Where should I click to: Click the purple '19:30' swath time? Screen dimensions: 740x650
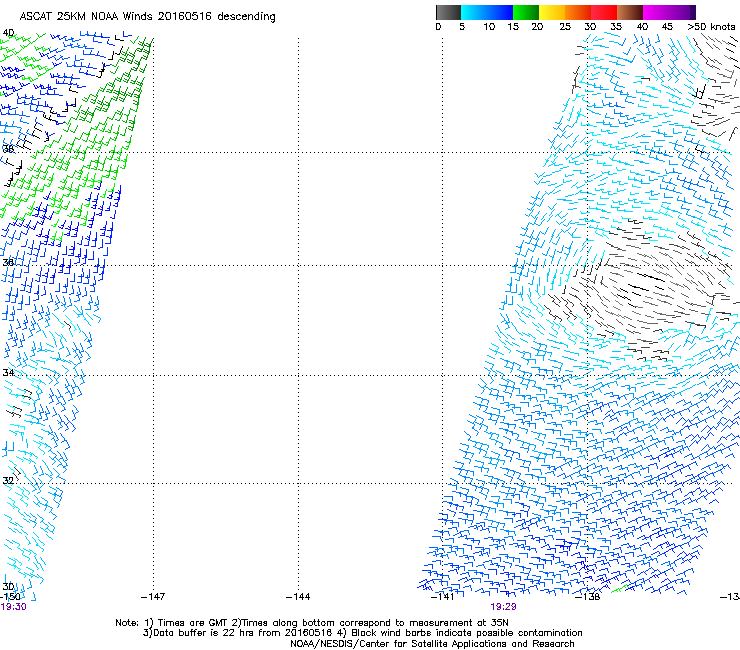coord(13,607)
